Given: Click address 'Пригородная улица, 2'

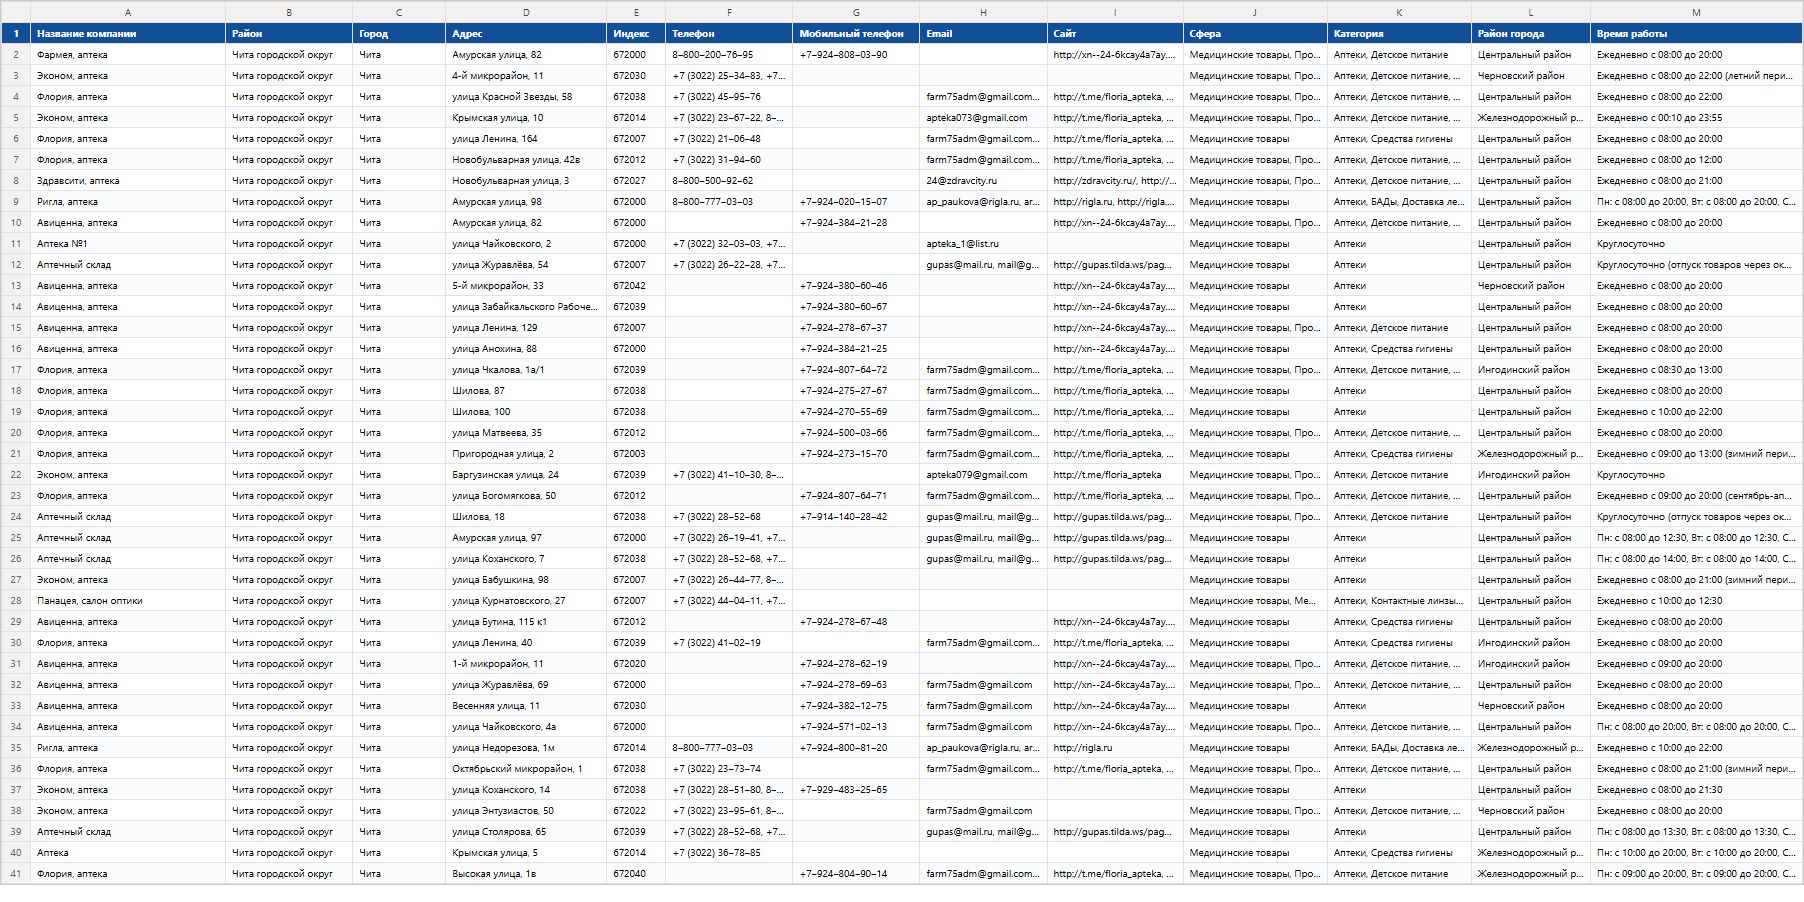Looking at the screenshot, I should point(526,454).
